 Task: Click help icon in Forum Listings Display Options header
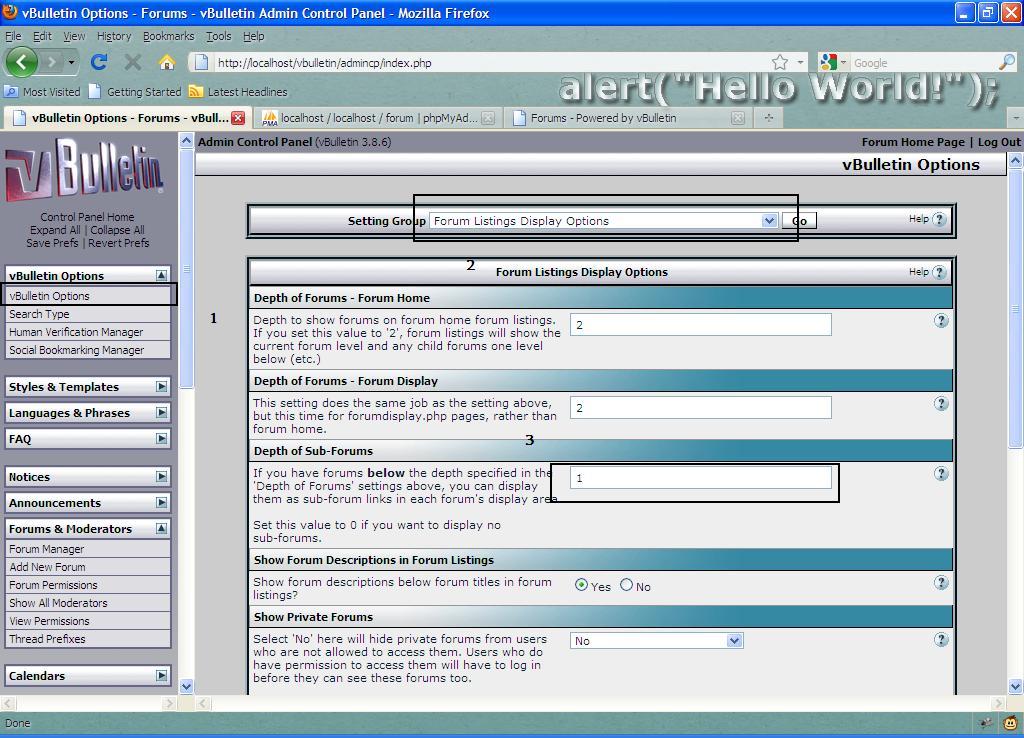click(939, 272)
